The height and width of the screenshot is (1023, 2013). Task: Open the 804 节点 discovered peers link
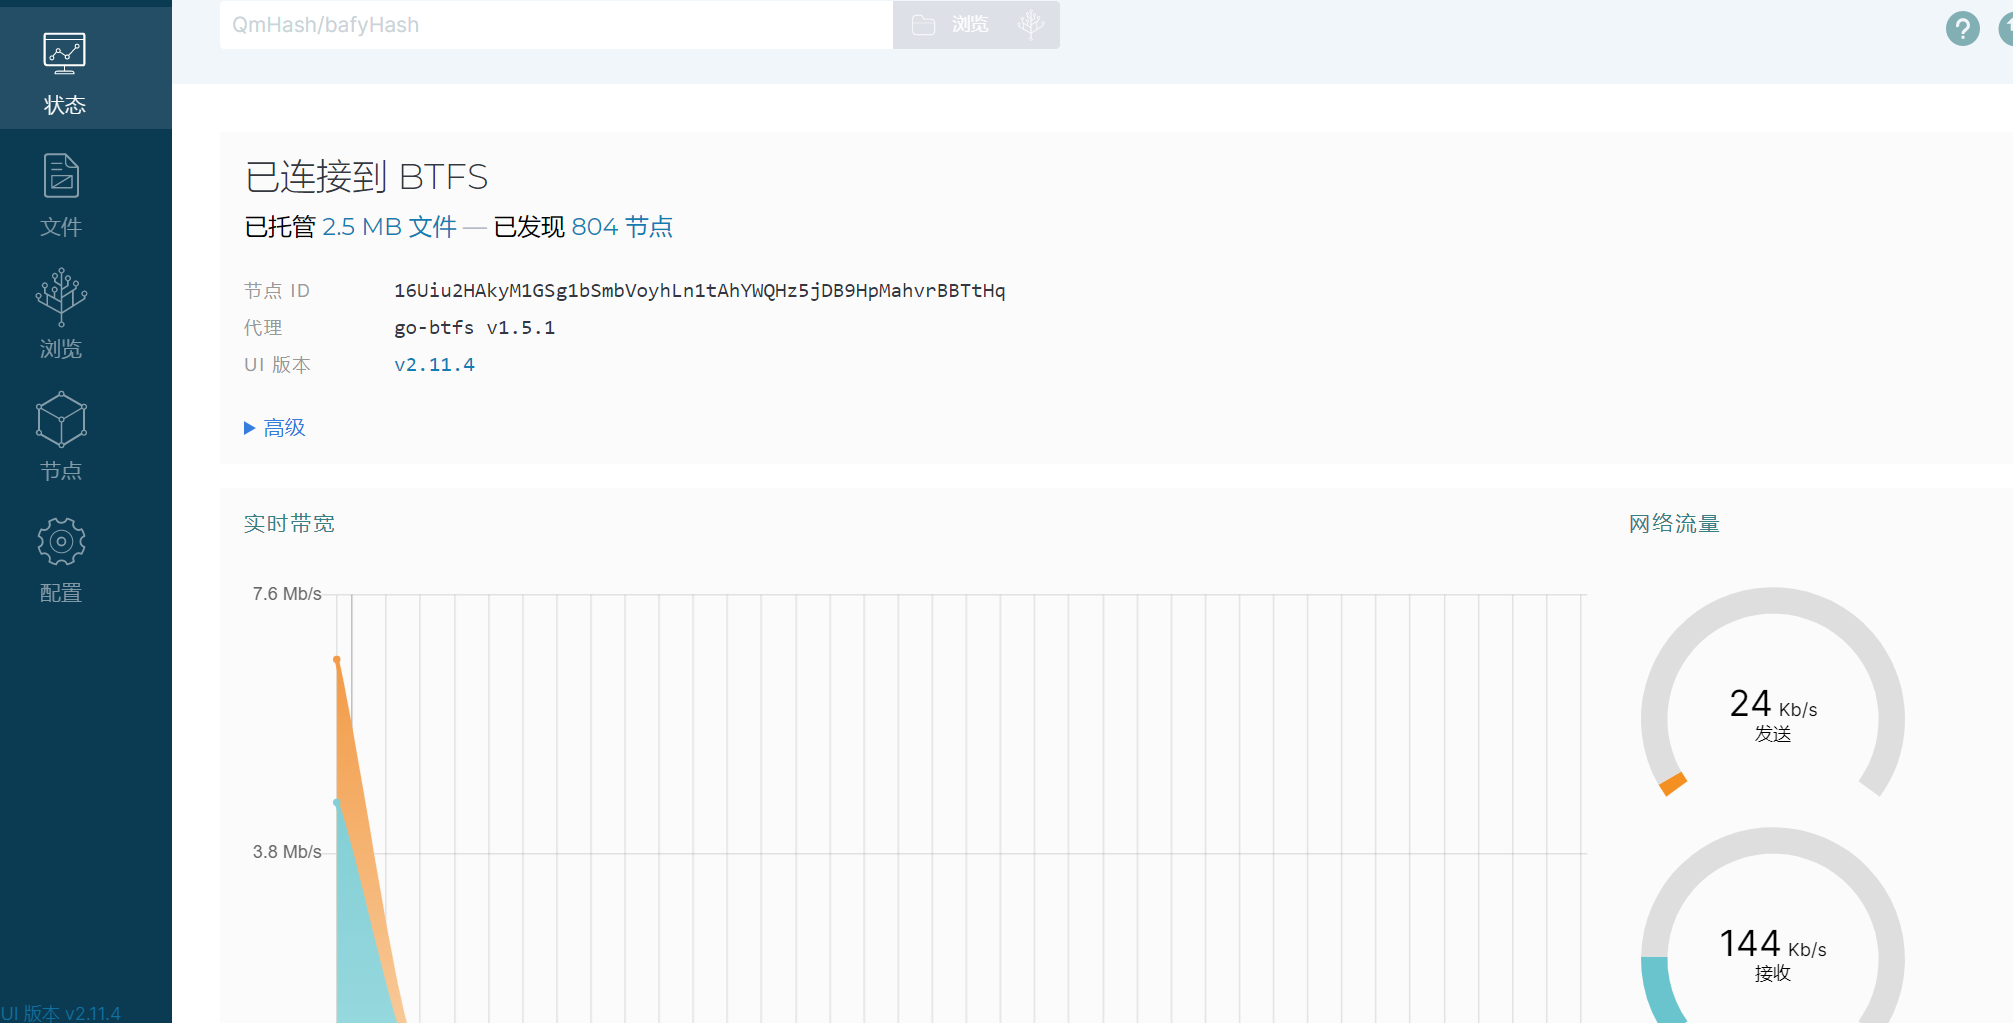click(622, 227)
